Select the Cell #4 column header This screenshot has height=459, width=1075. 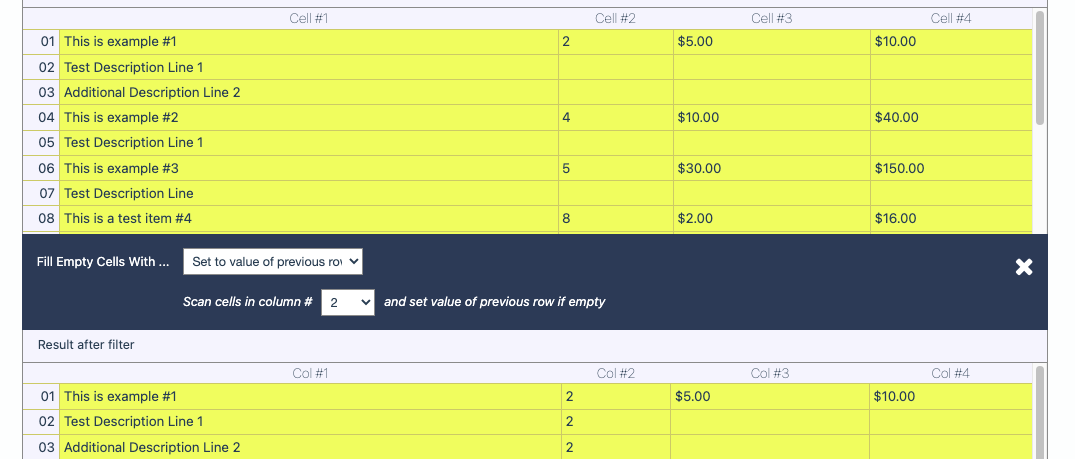tap(951, 19)
